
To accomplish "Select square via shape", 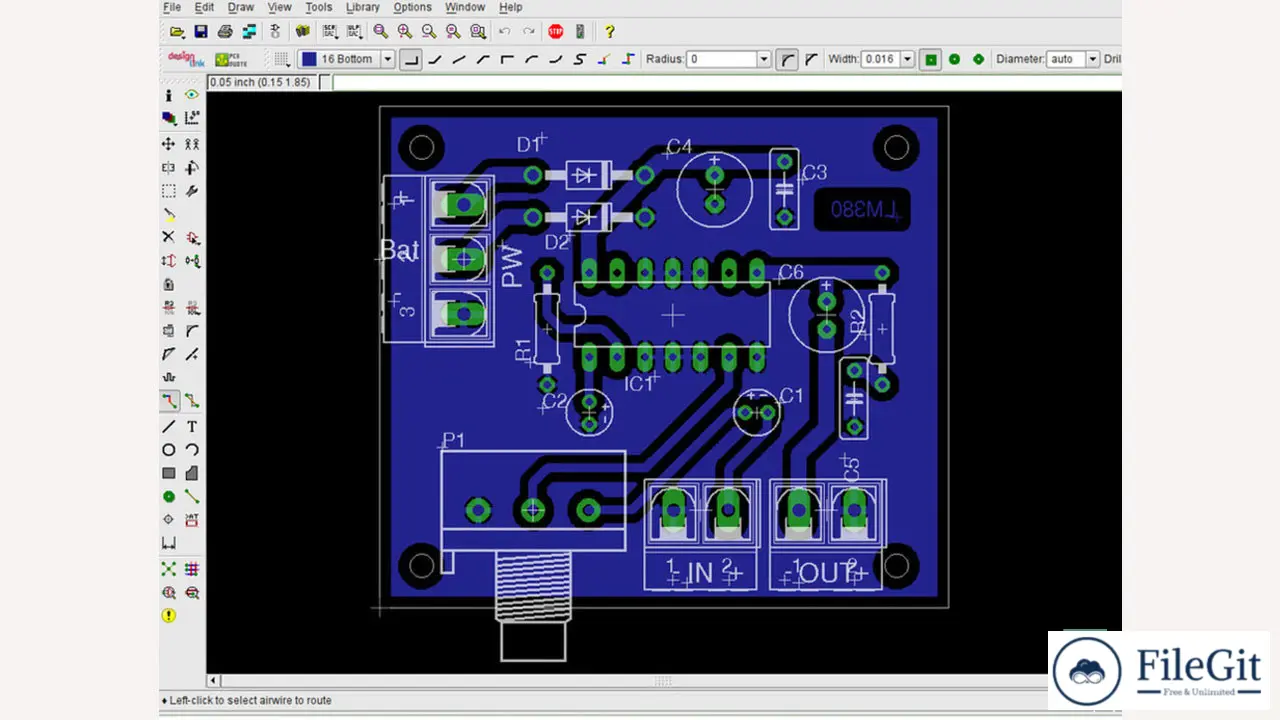I will tap(931, 59).
